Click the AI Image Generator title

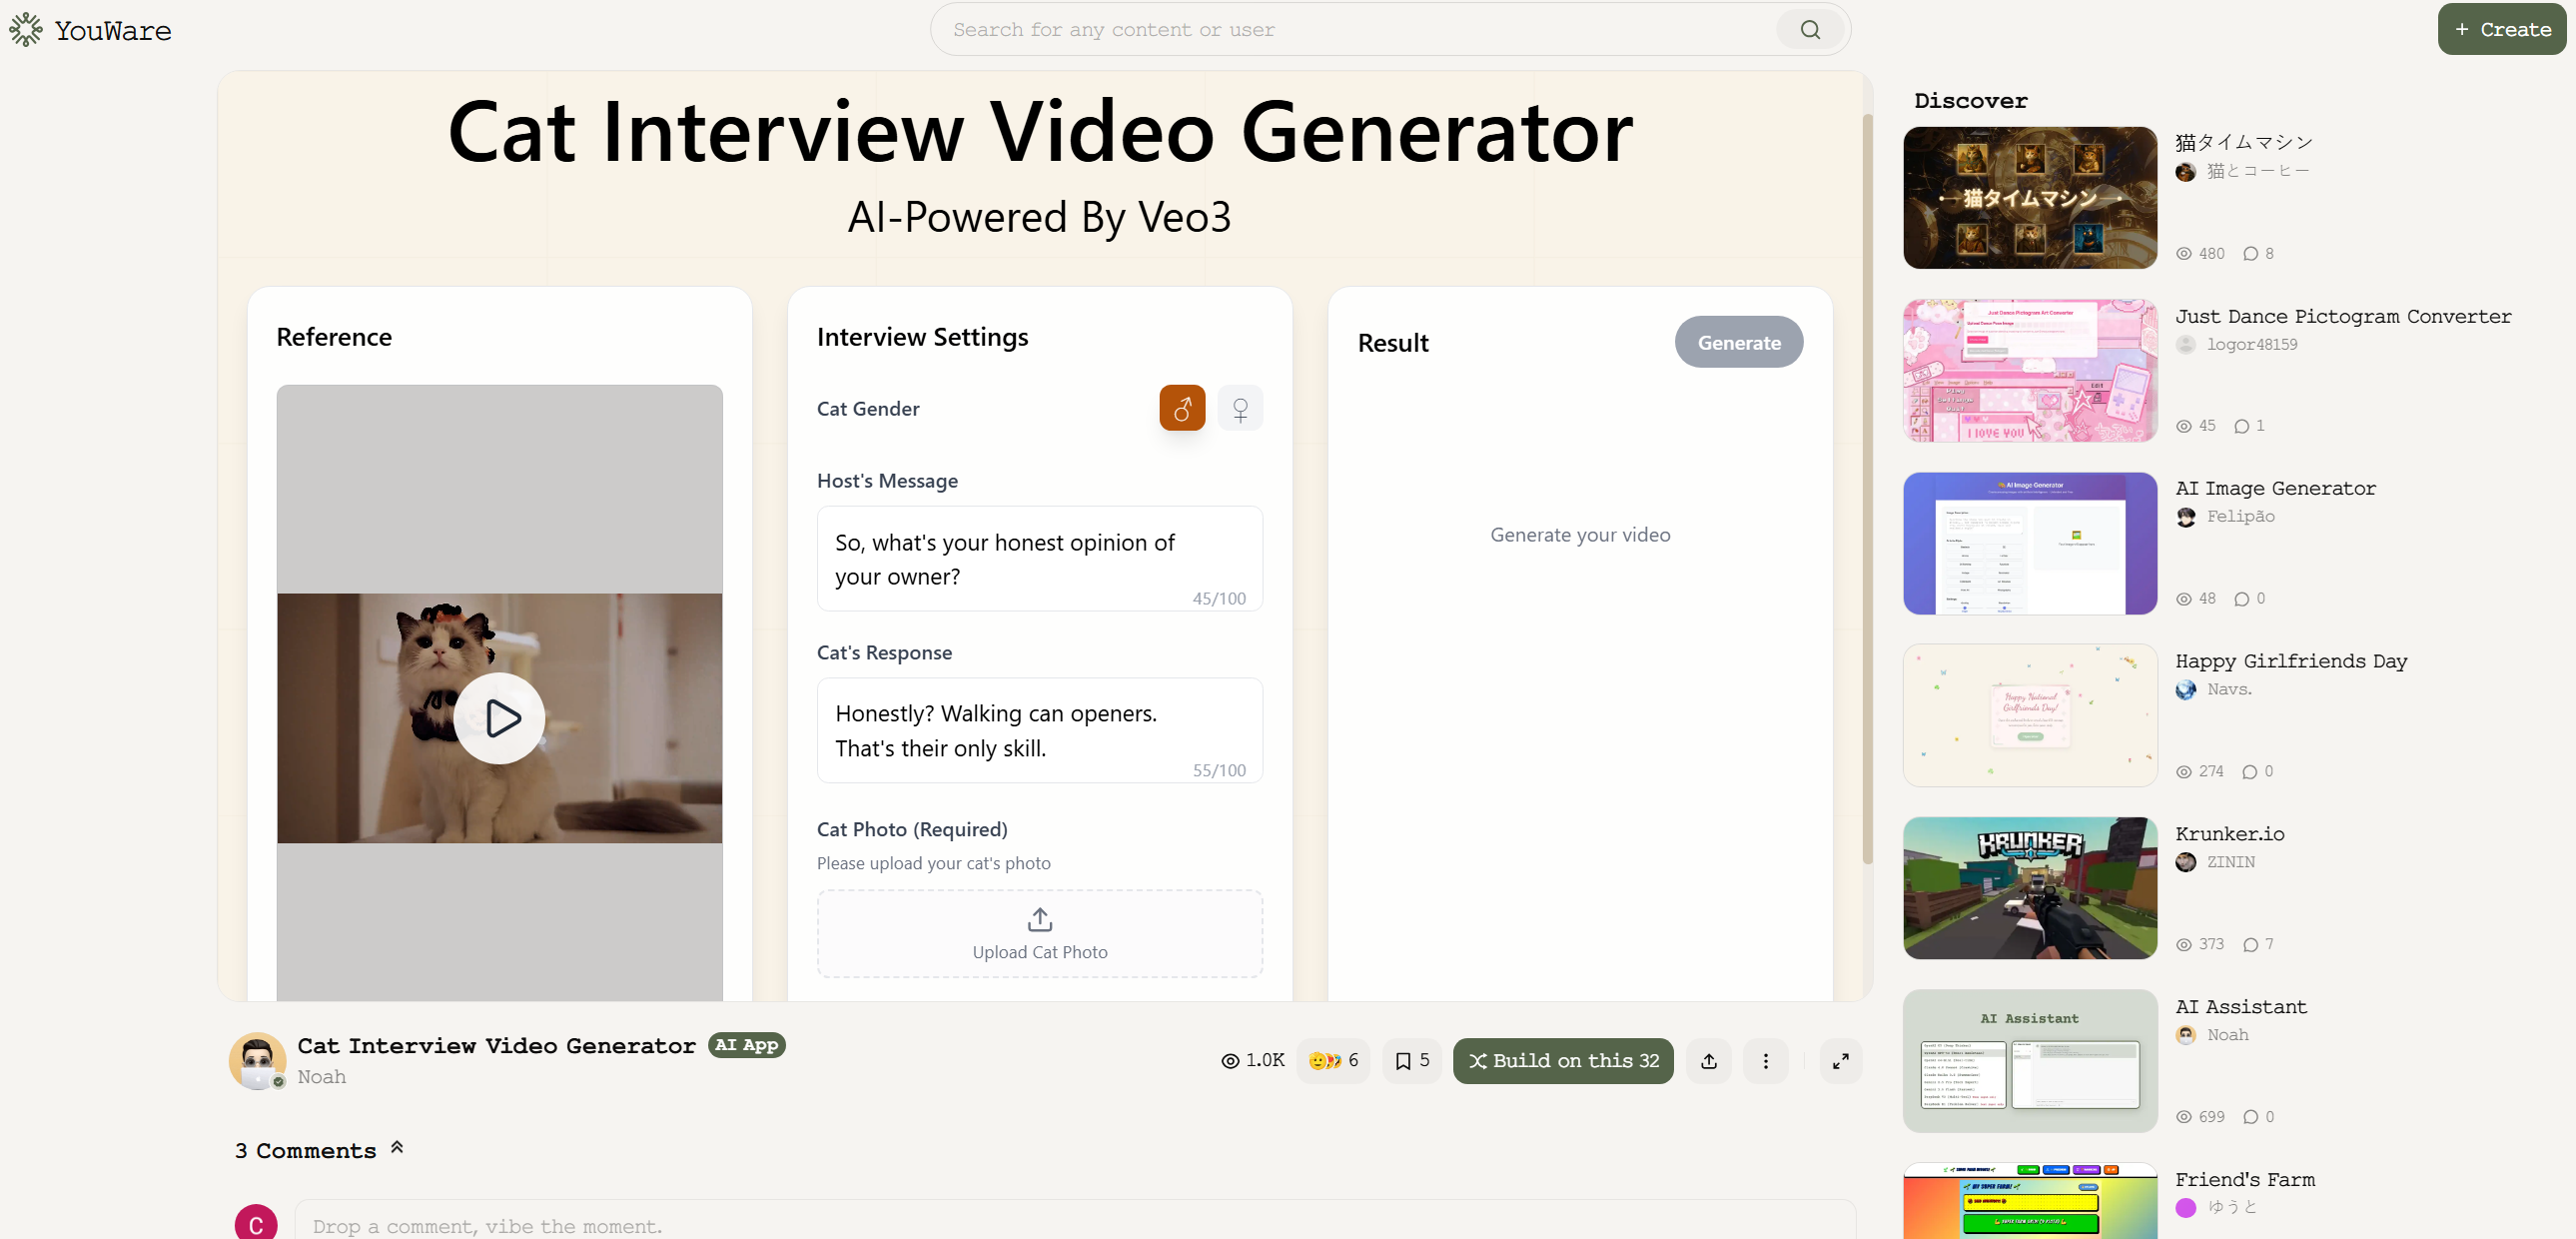[2276, 488]
